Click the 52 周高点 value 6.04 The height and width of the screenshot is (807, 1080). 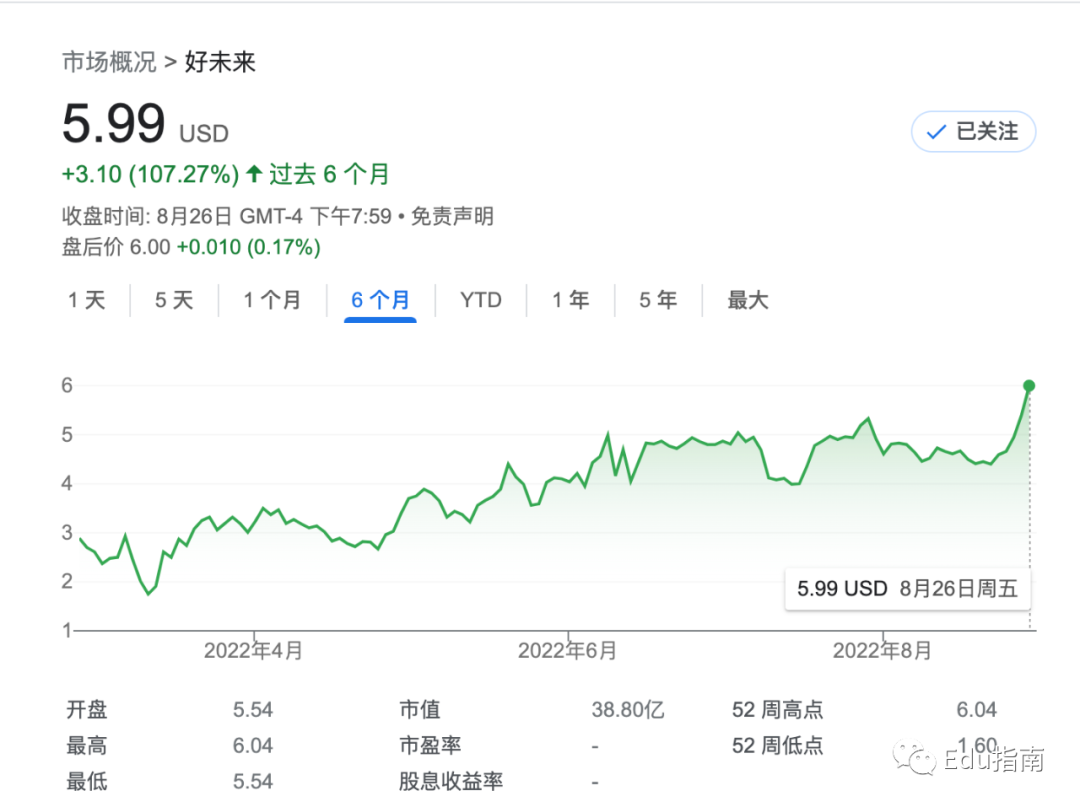977,710
